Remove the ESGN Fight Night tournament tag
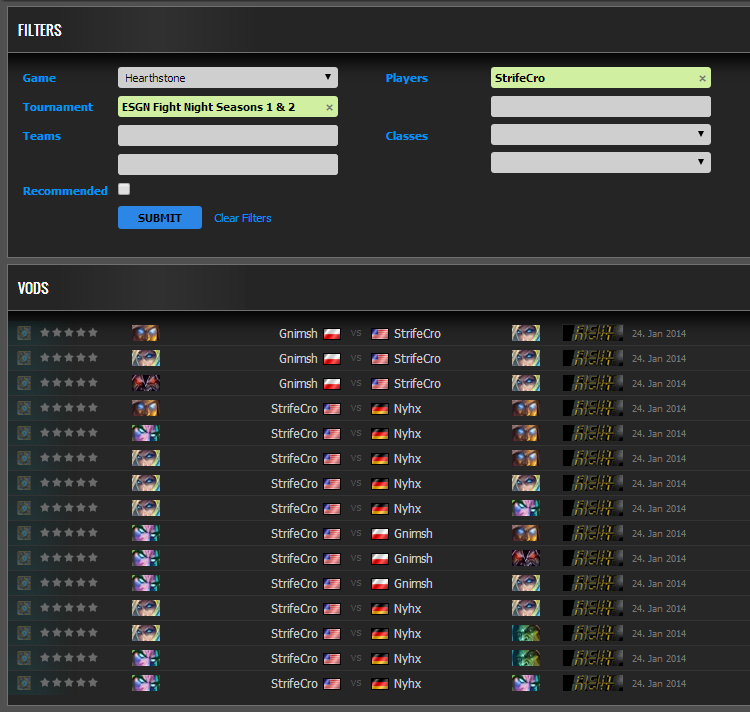This screenshot has width=750, height=712. click(x=329, y=107)
